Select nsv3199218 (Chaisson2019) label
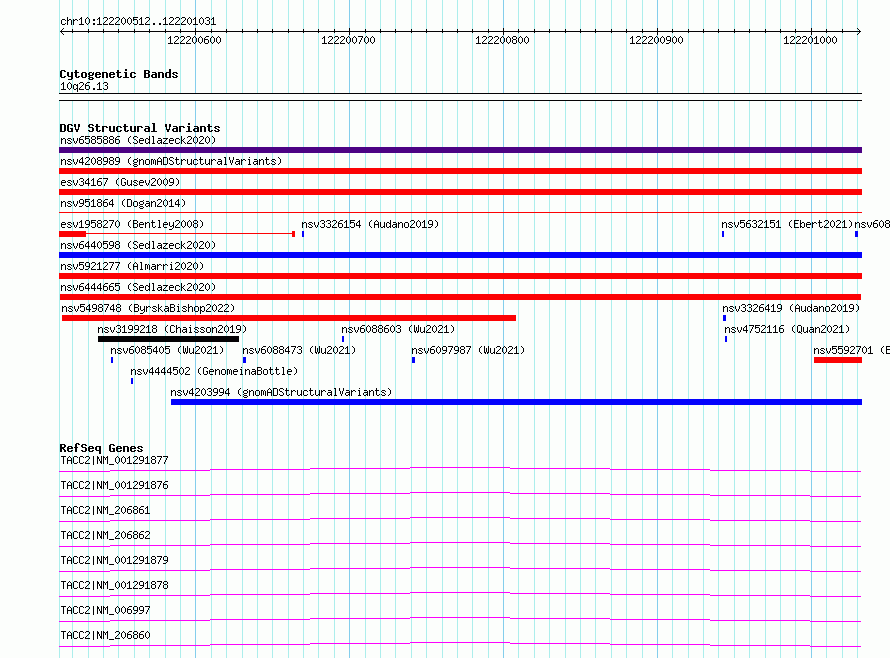Screen dimensions: 890x658 pyautogui.click(x=172, y=329)
